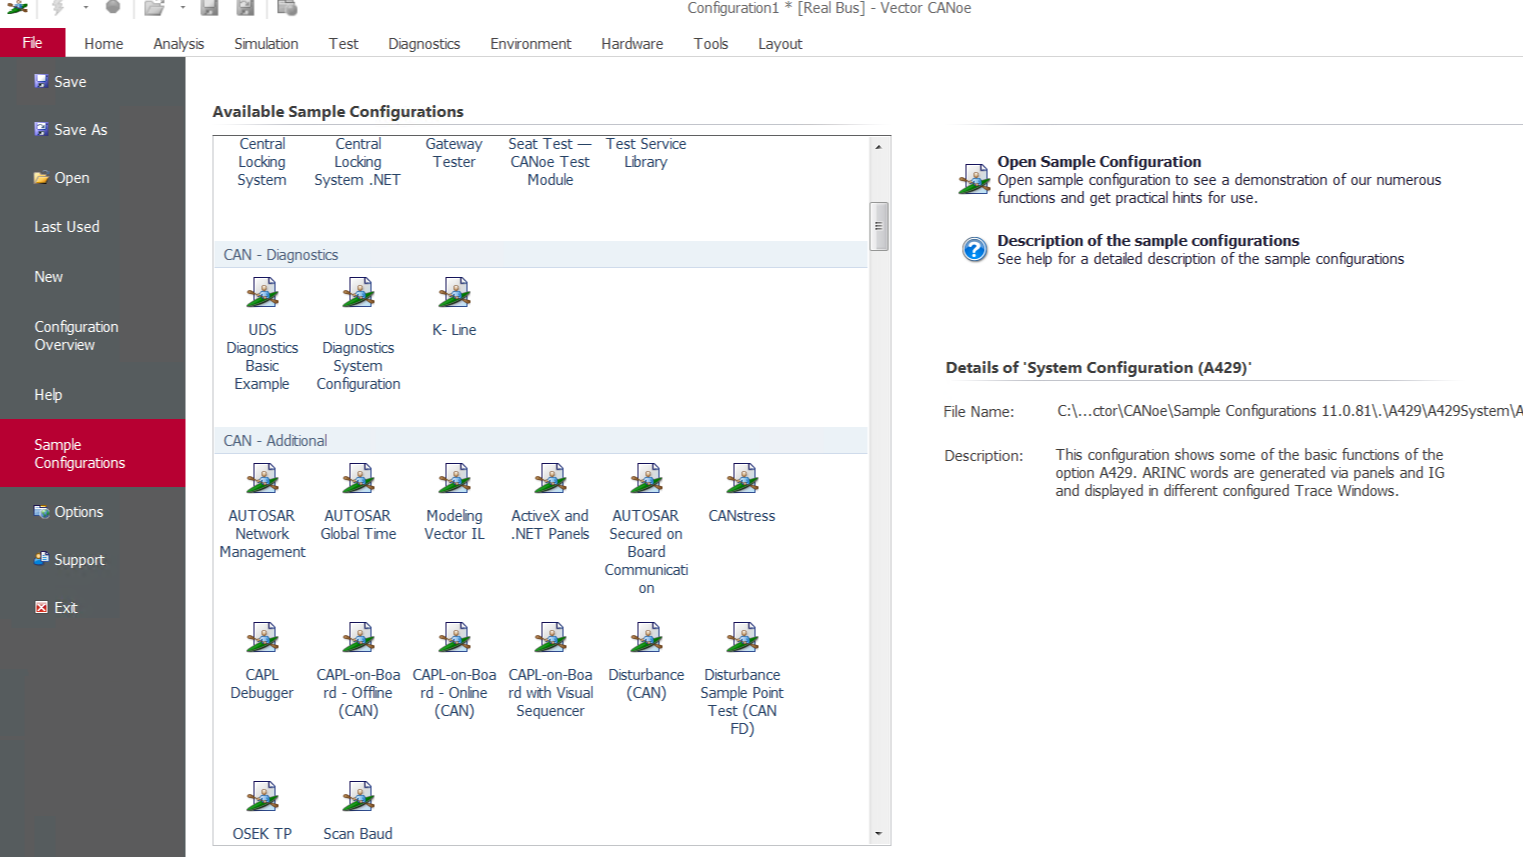Click the sample list scroll up arrow
Viewport: 1523px width, 857px height.
point(879,147)
